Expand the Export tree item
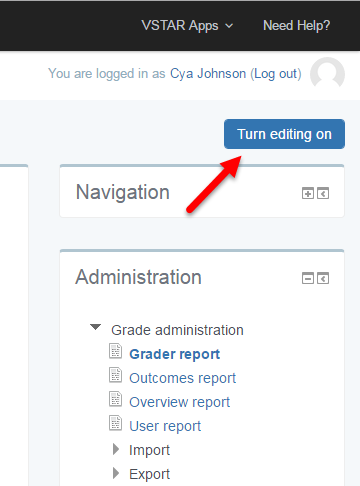 pos(116,473)
